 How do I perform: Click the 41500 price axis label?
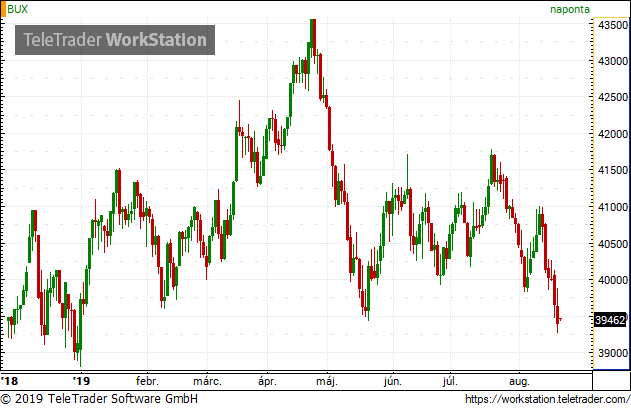[612, 170]
